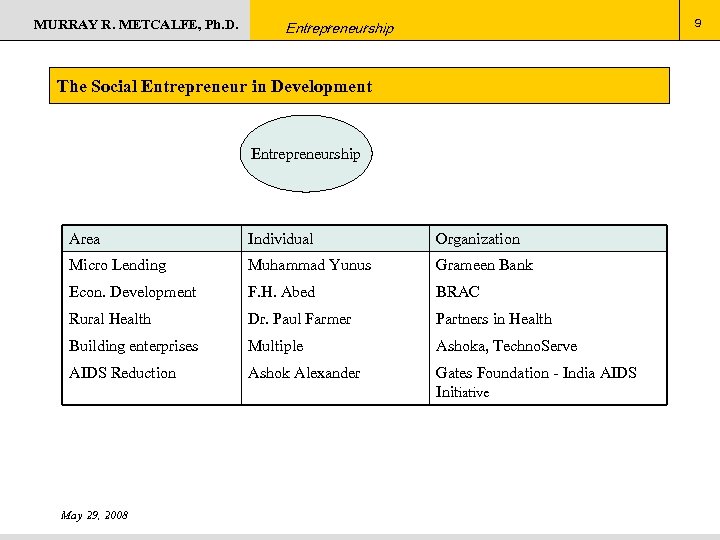Select the name Dr. Paul Farmer
Viewport: 720px width, 540px height.
pyautogui.click(x=299, y=319)
